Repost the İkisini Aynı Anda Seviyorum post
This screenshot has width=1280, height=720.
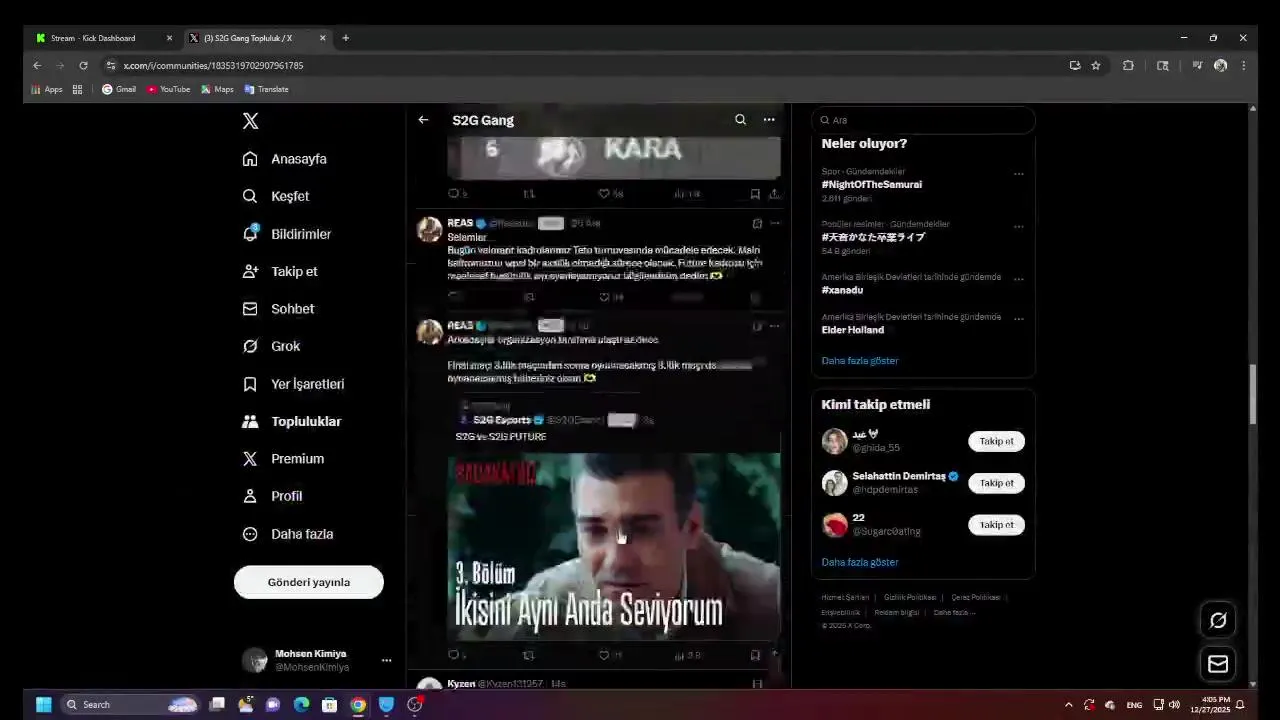click(529, 656)
